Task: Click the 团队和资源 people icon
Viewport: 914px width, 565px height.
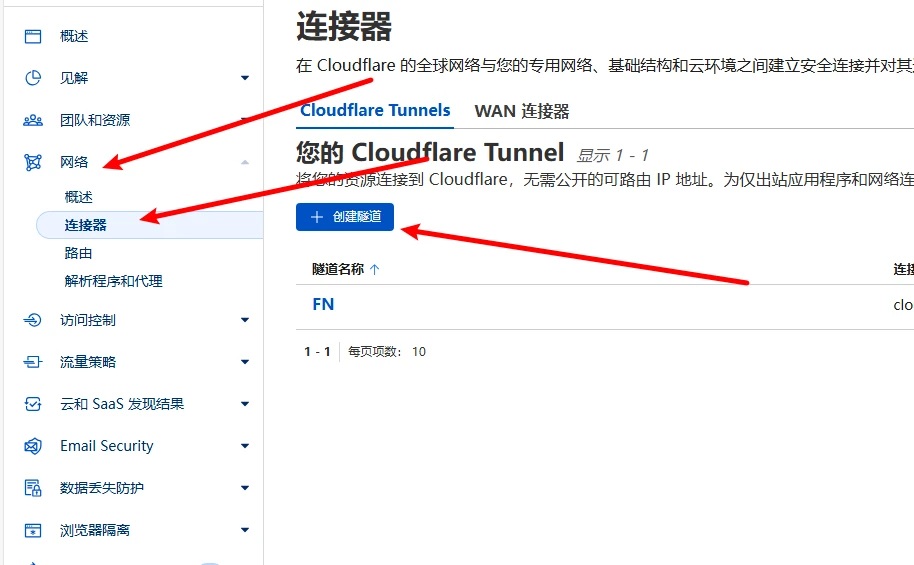Action: (33, 120)
